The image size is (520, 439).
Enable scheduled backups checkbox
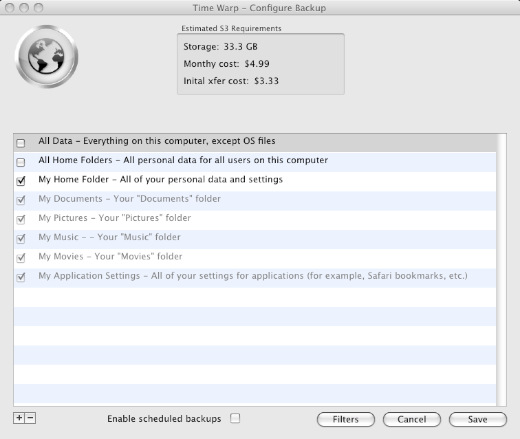point(235,418)
